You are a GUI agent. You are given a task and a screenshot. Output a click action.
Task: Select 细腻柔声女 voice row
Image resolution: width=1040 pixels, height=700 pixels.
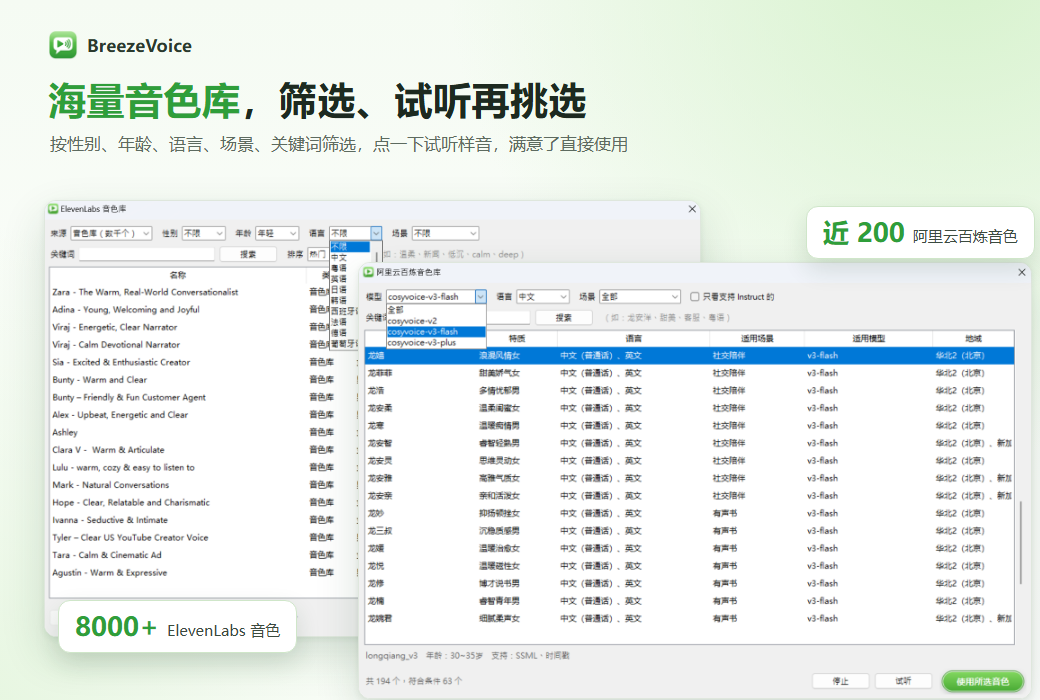pos(689,618)
